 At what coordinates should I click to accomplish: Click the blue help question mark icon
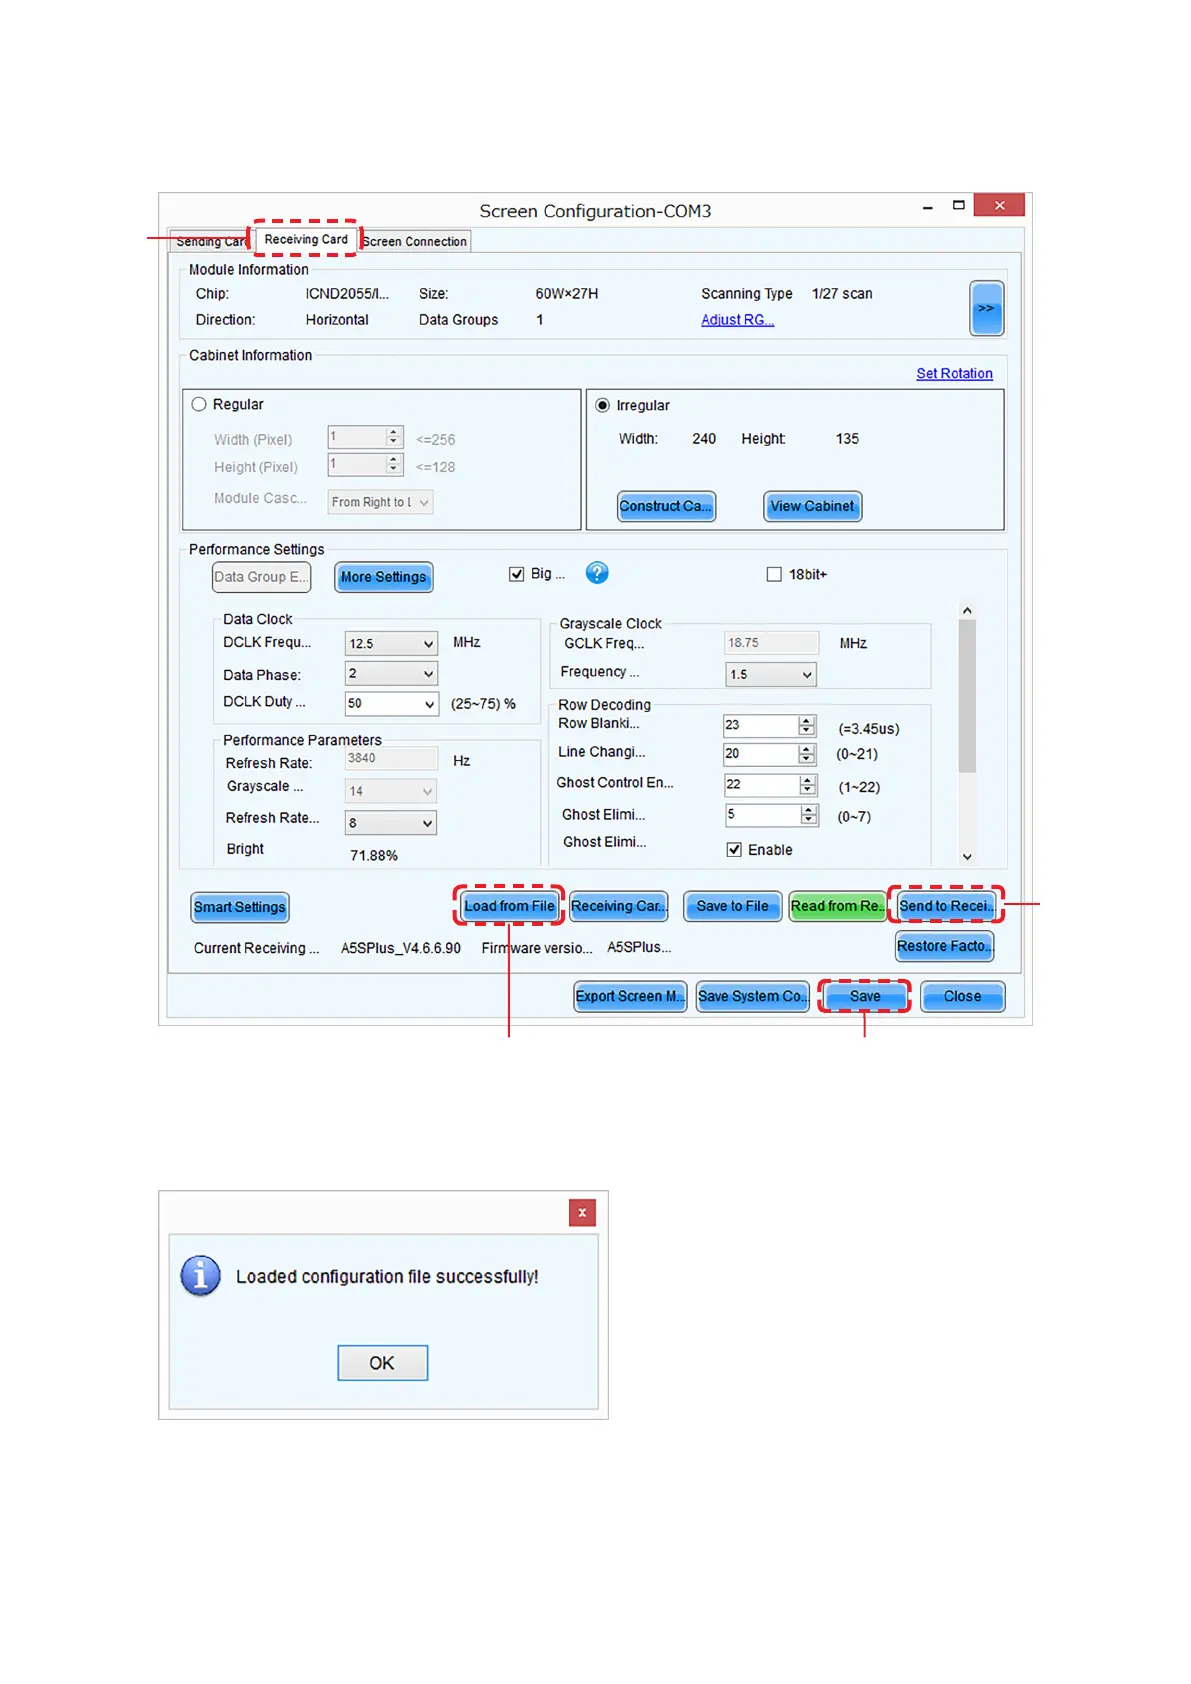coord(597,573)
